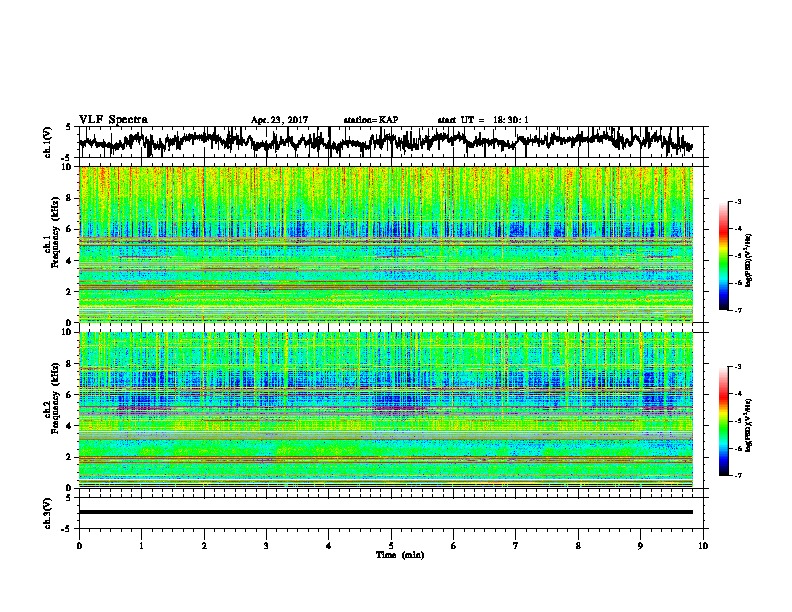Click tick label "9" on the Time axis

(640, 546)
